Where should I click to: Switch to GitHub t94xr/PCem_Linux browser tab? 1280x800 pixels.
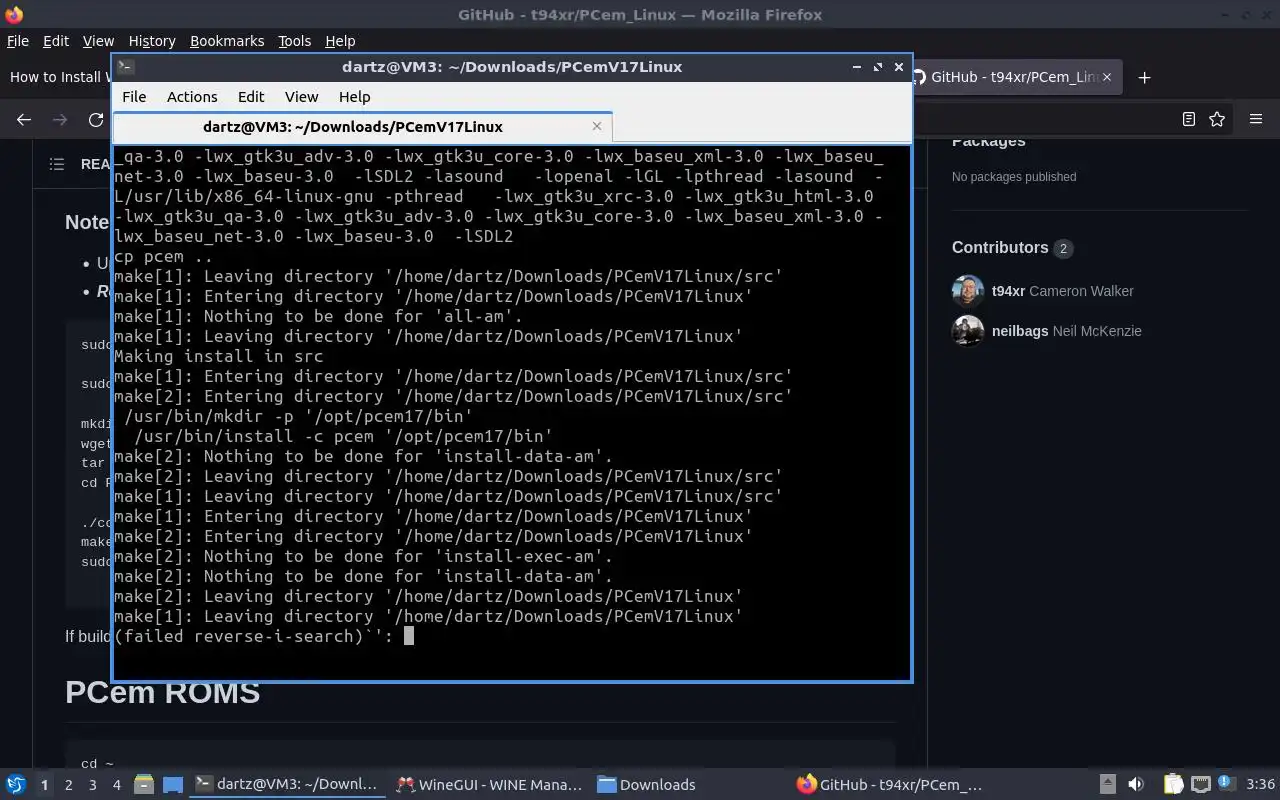point(1015,77)
